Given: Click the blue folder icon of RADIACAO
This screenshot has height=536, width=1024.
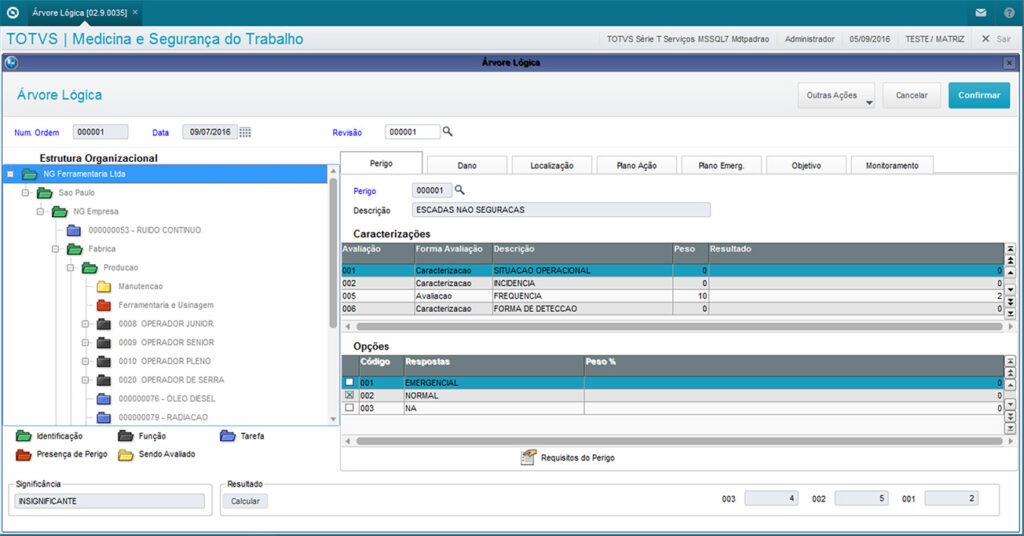Looking at the screenshot, I should tap(104, 417).
